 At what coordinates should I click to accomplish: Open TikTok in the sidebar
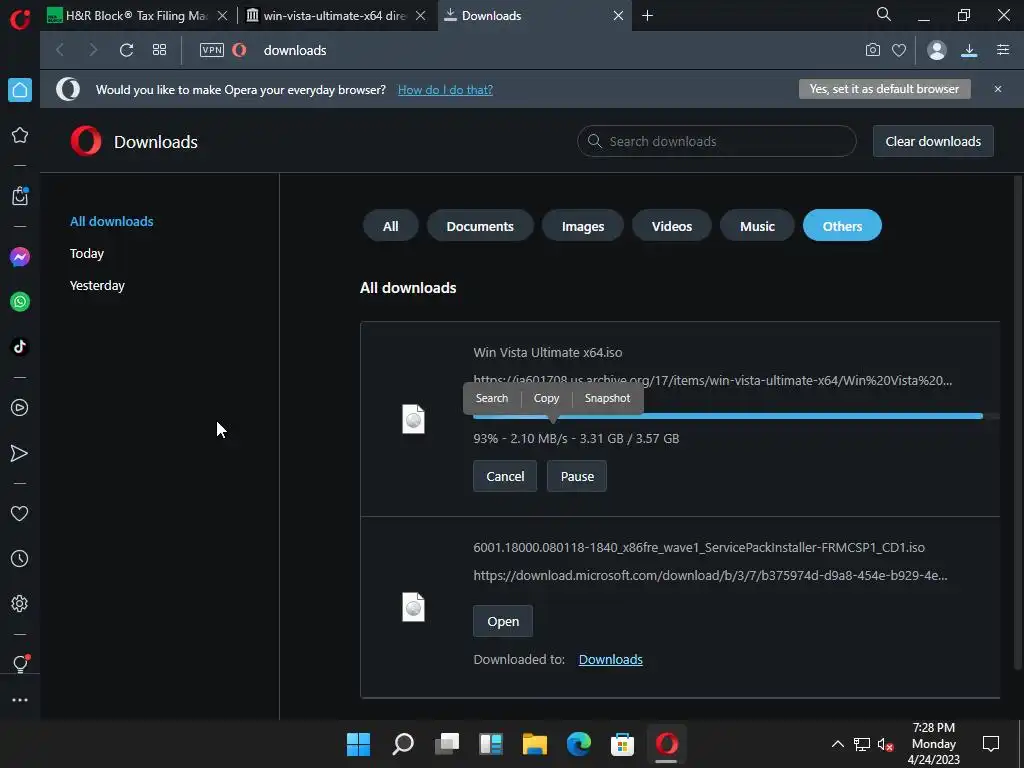(20, 346)
